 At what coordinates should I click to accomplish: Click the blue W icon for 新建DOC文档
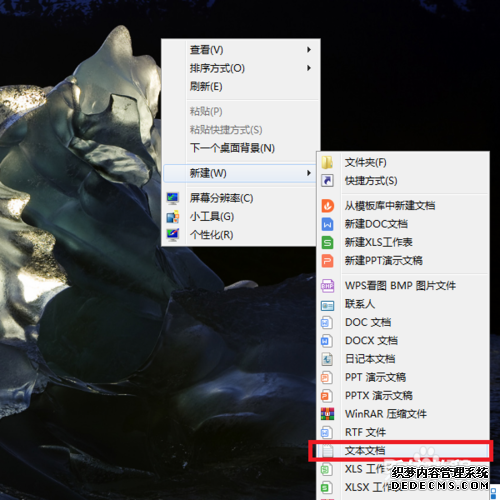click(327, 224)
